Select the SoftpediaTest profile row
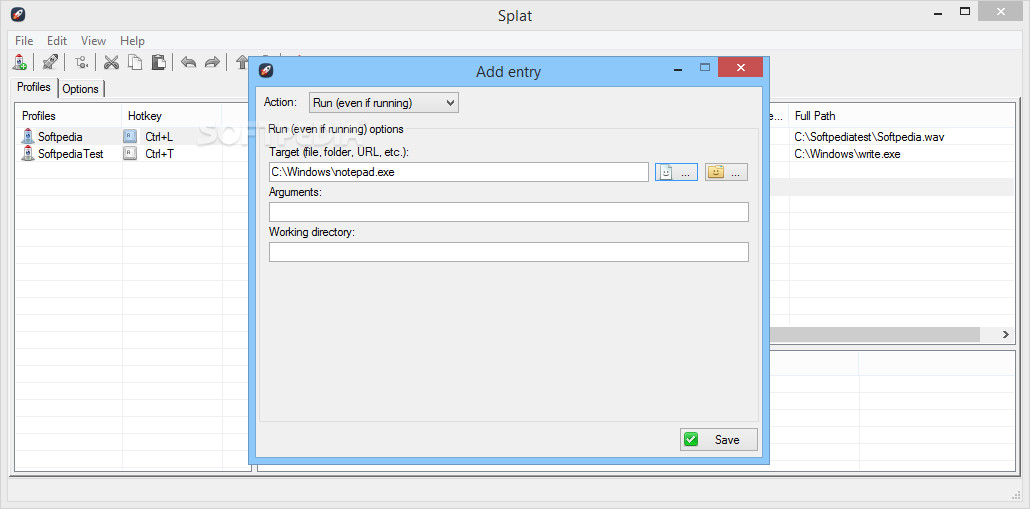The width and height of the screenshot is (1030, 509). click(133, 154)
